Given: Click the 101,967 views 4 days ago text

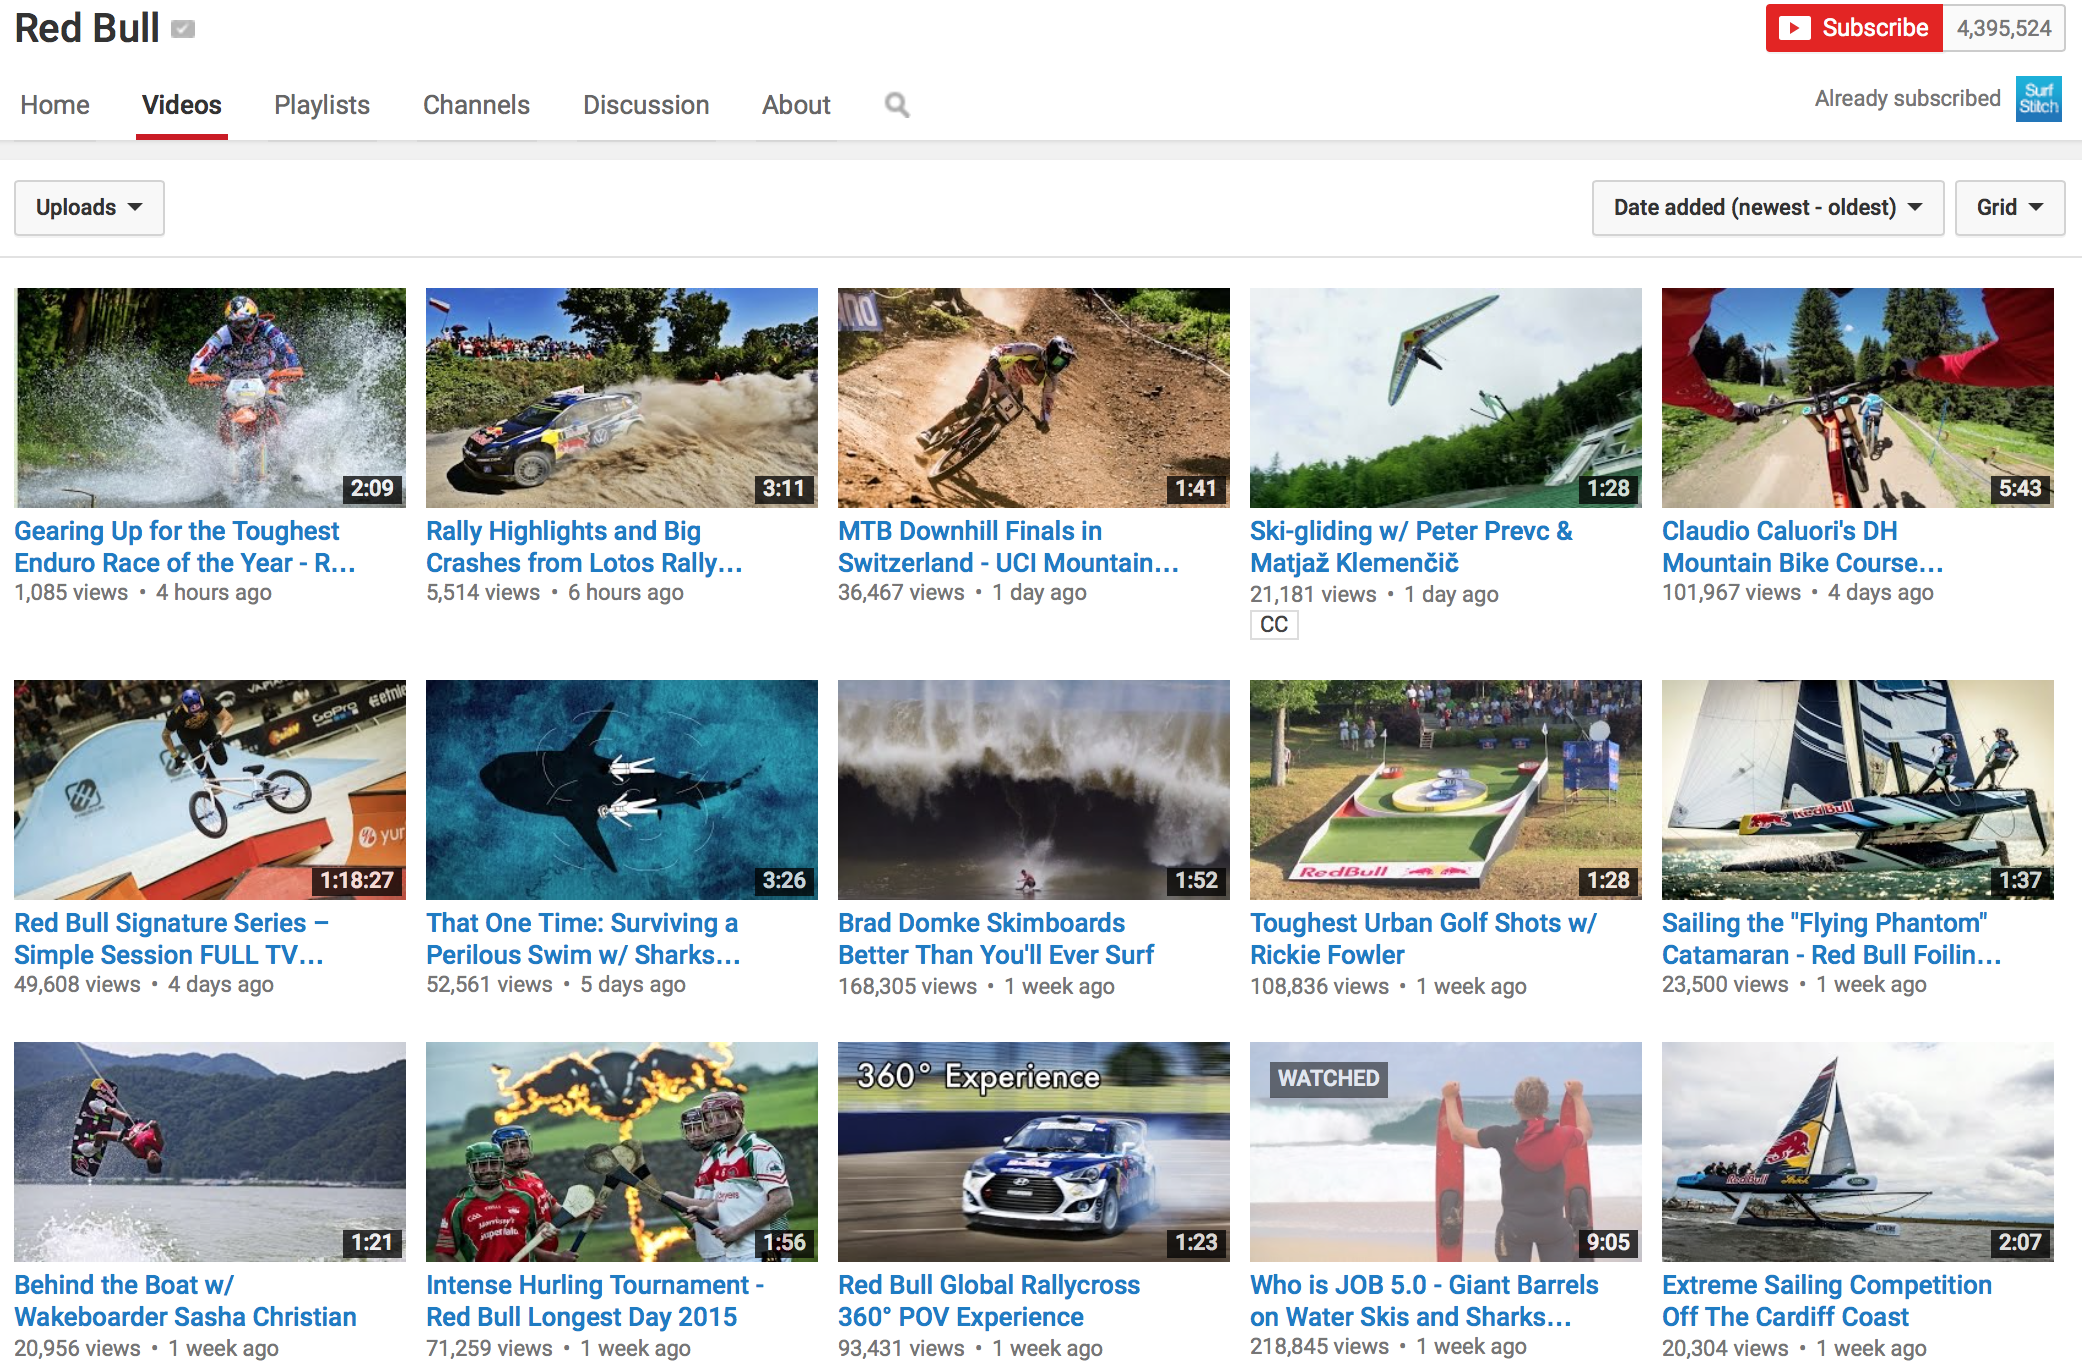Looking at the screenshot, I should [1797, 593].
